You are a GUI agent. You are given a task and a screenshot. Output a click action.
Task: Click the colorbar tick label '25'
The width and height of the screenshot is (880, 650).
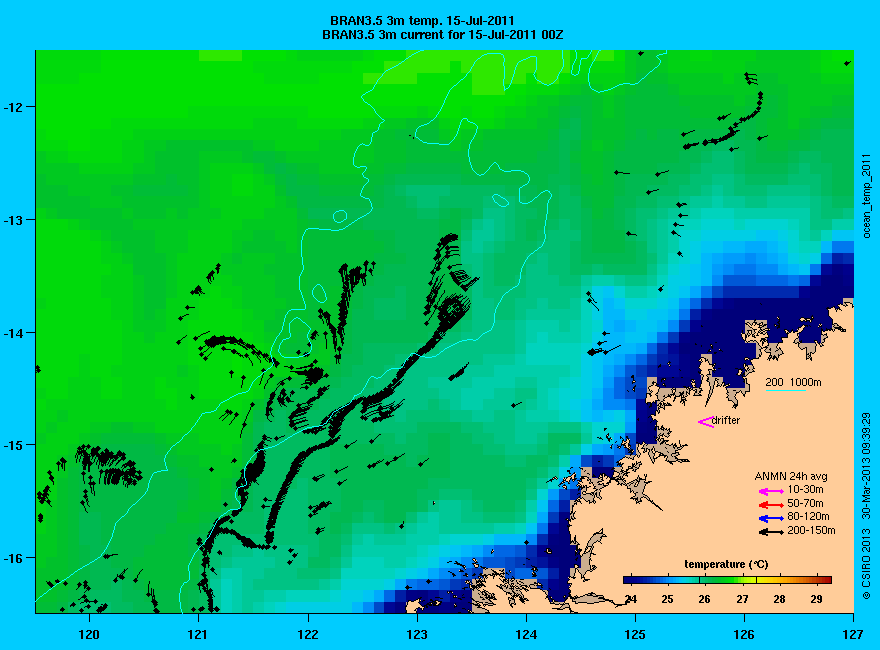pos(667,599)
